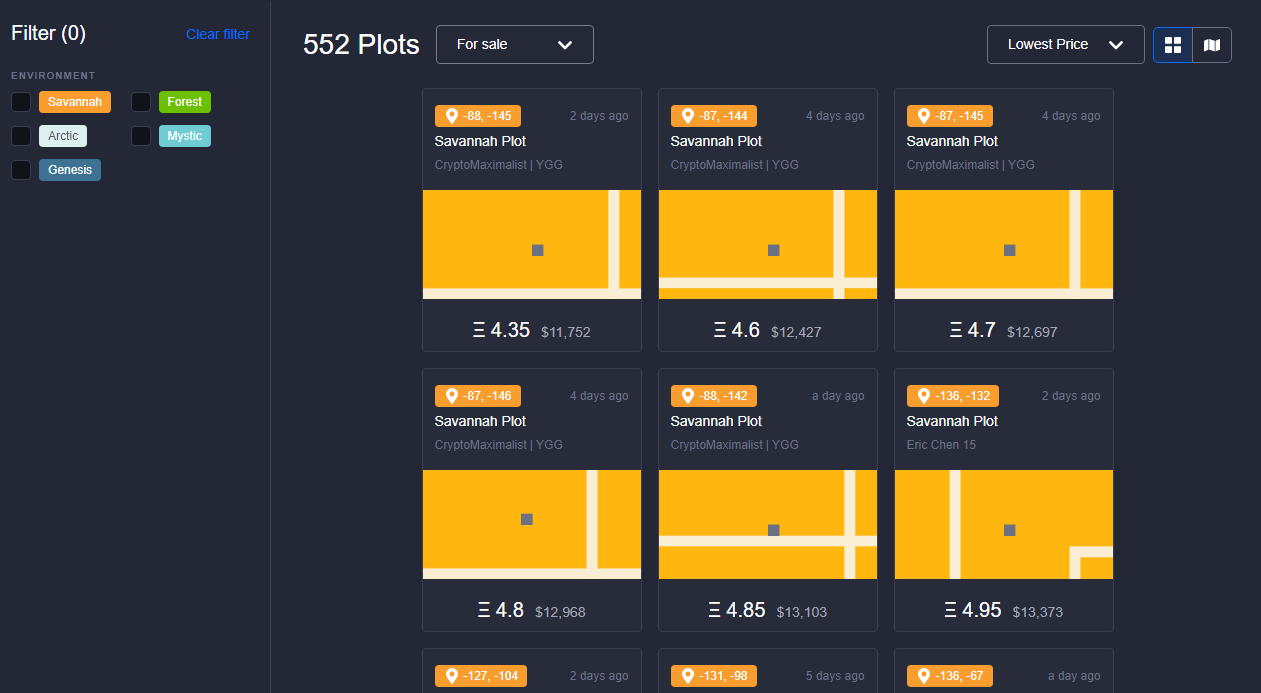This screenshot has width=1261, height=693.
Task: Click location pin on -136, -67 badge
Action: tap(923, 676)
